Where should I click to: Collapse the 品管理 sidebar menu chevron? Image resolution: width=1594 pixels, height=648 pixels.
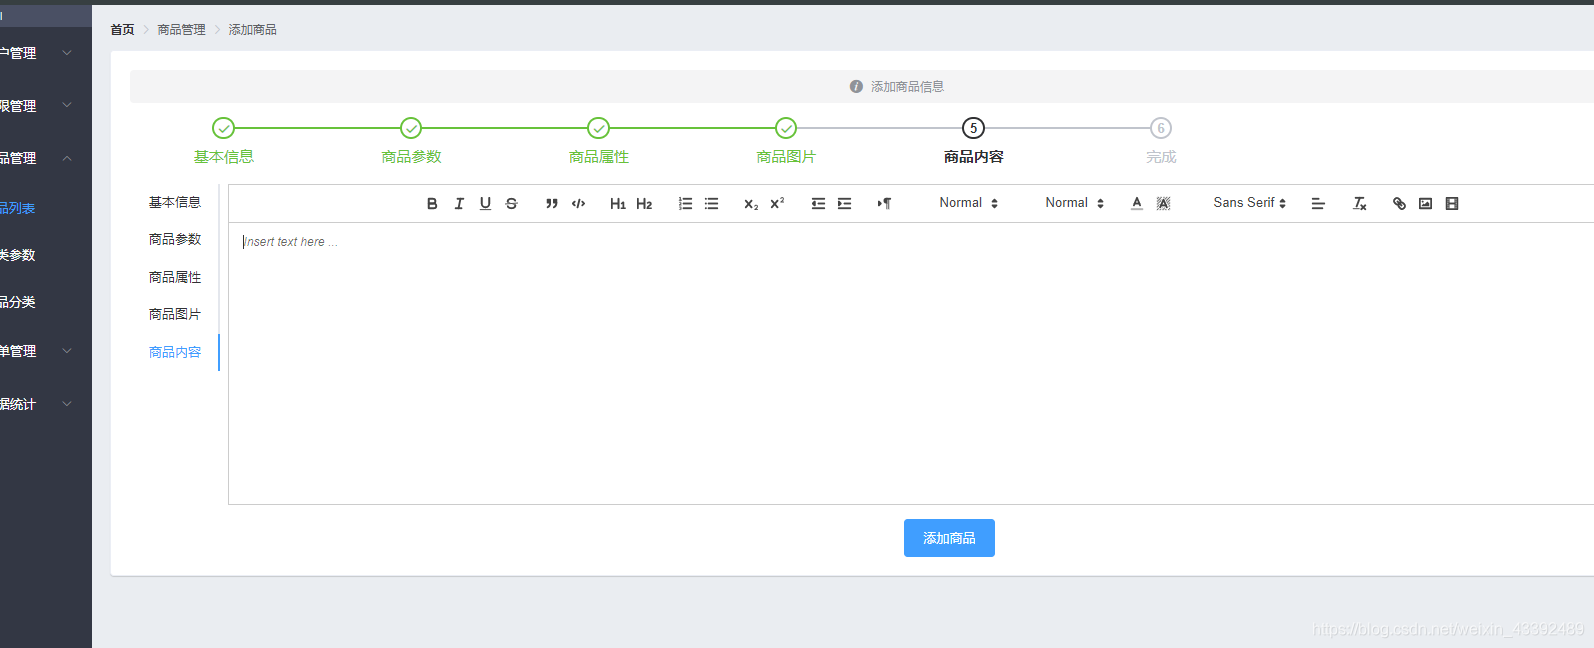coord(67,158)
